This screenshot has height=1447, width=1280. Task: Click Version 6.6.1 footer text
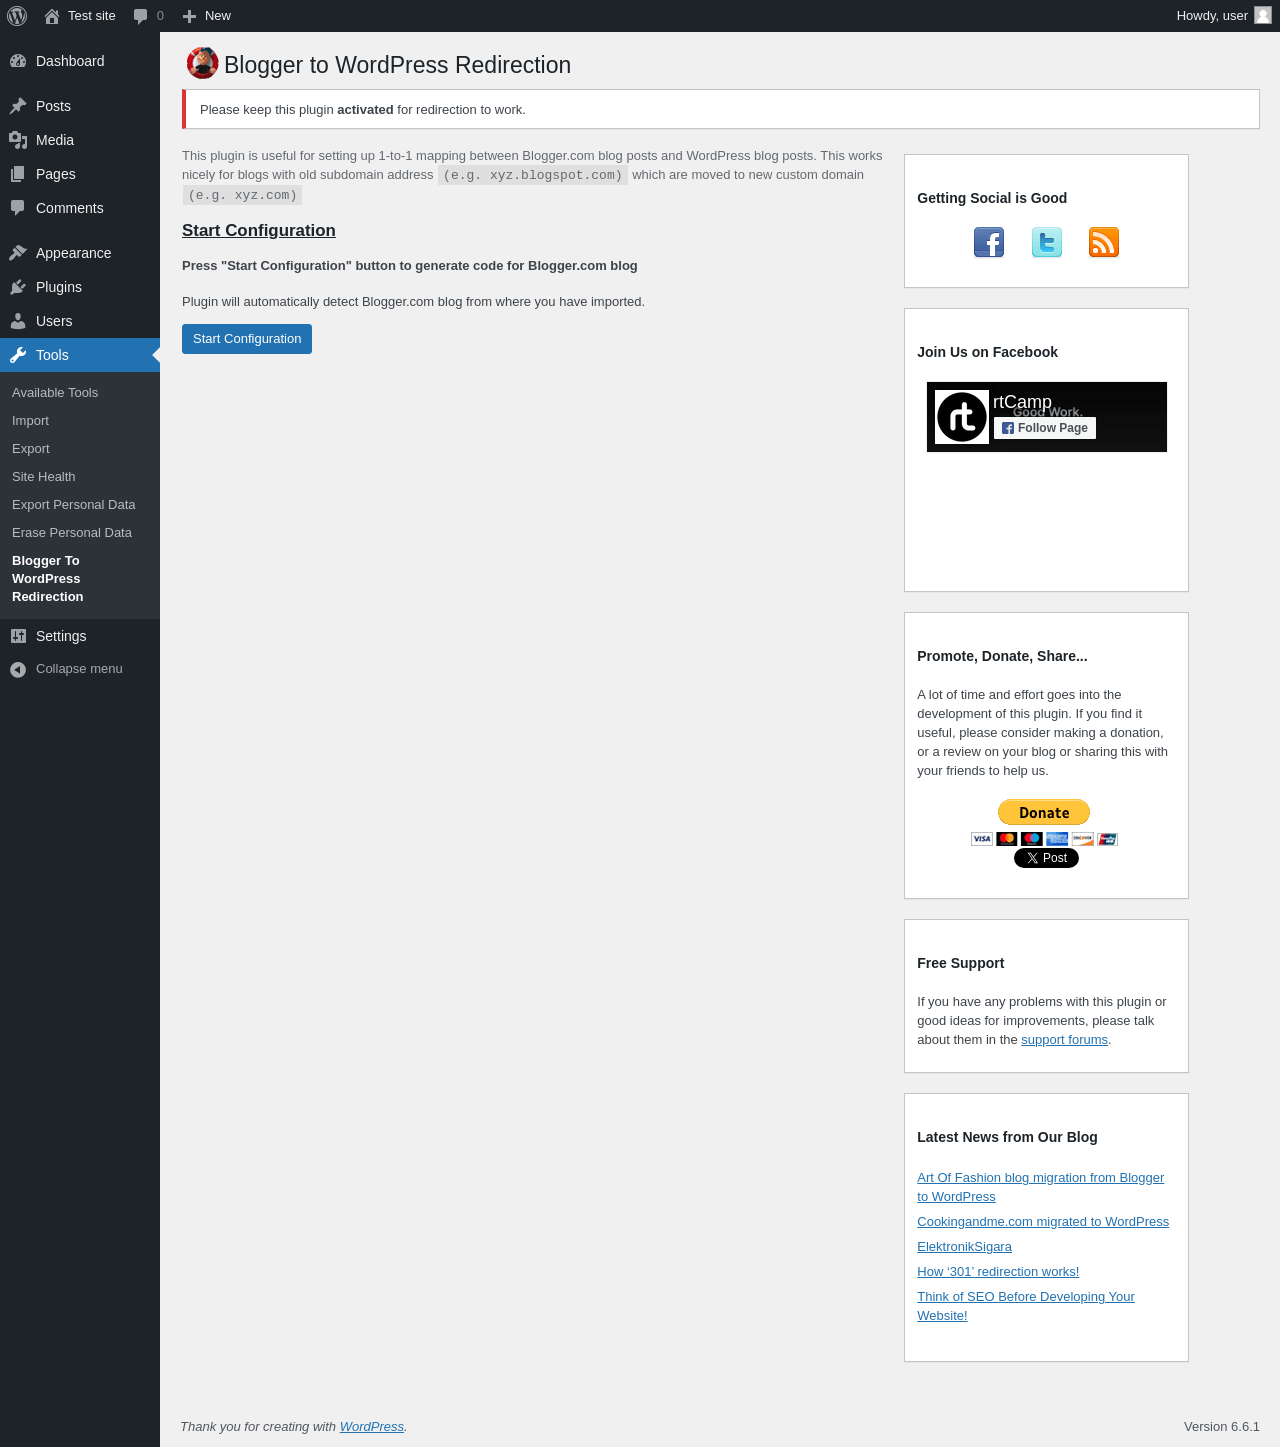1222,1427
